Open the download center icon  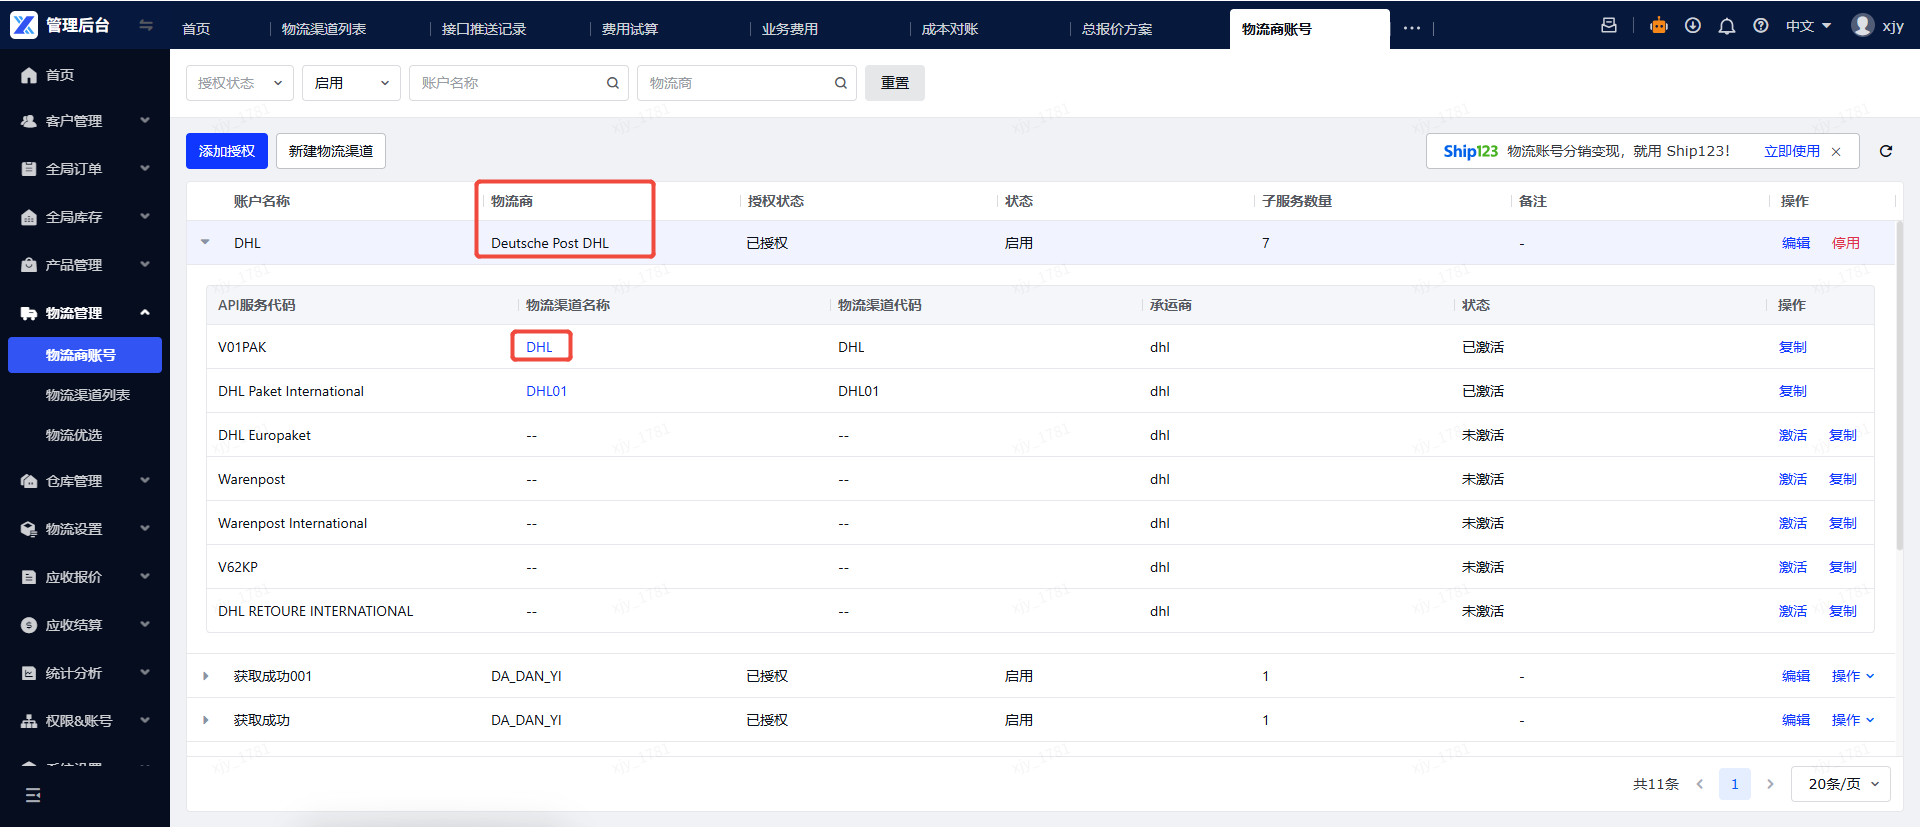1693,26
